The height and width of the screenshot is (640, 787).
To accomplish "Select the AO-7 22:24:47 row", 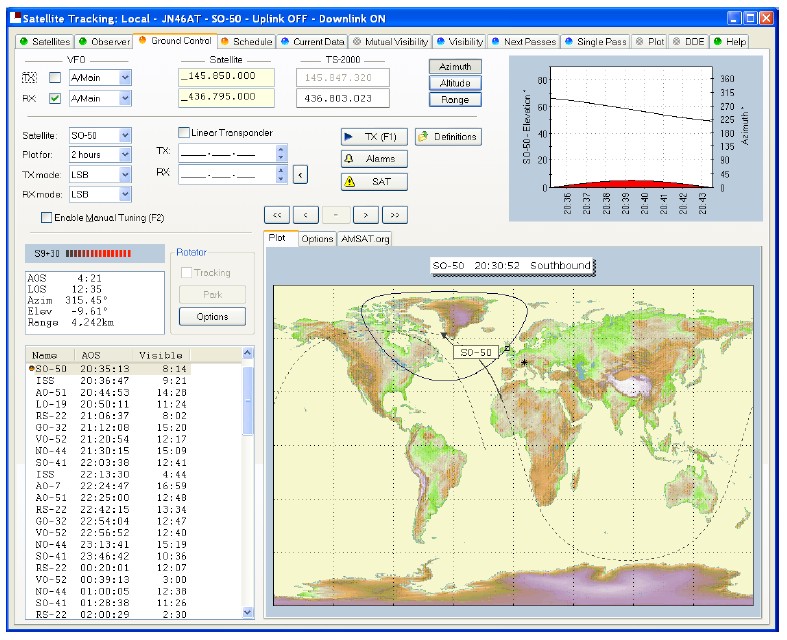I will click(x=110, y=486).
